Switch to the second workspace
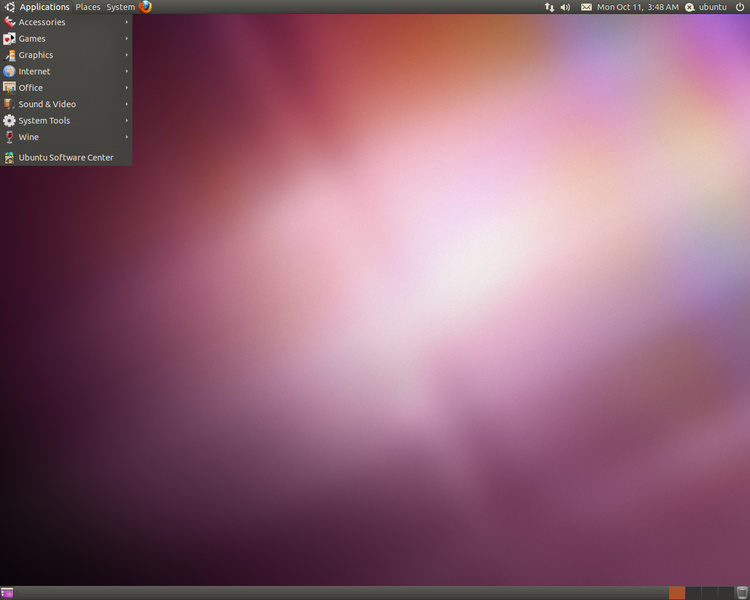Screen dimensions: 750x600 point(693,593)
